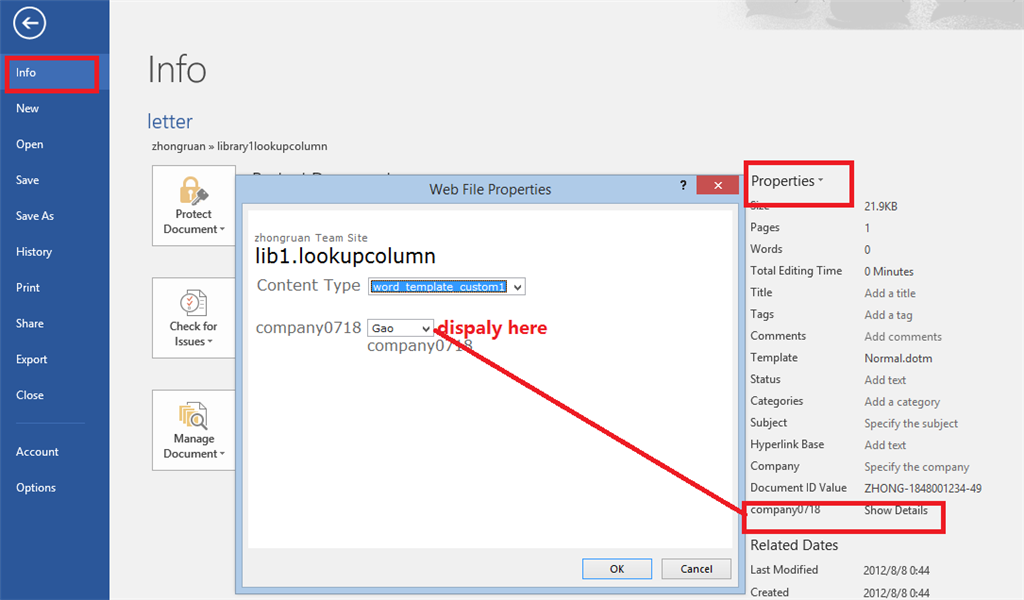This screenshot has width=1024, height=600.
Task: Click the 0 Minutes editing time value
Action: (x=889, y=272)
